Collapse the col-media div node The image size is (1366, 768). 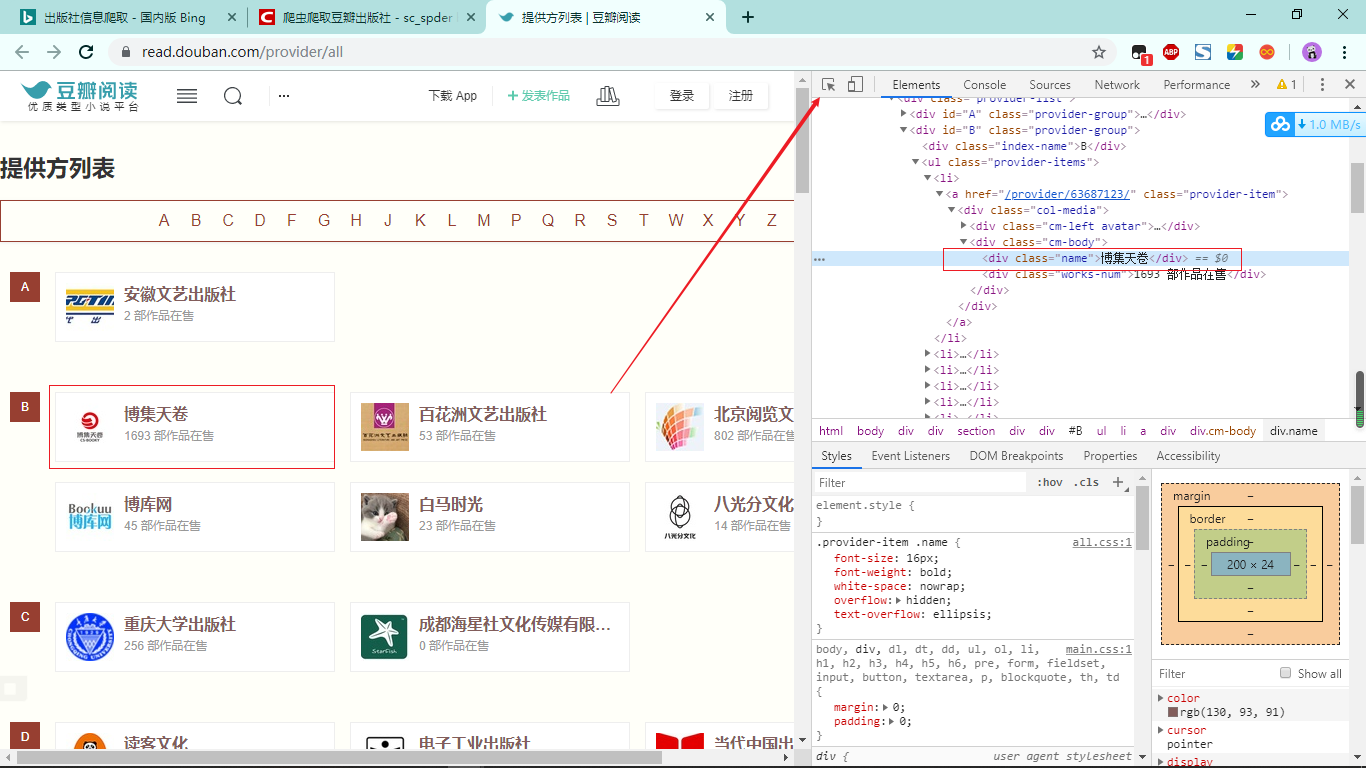[952, 210]
